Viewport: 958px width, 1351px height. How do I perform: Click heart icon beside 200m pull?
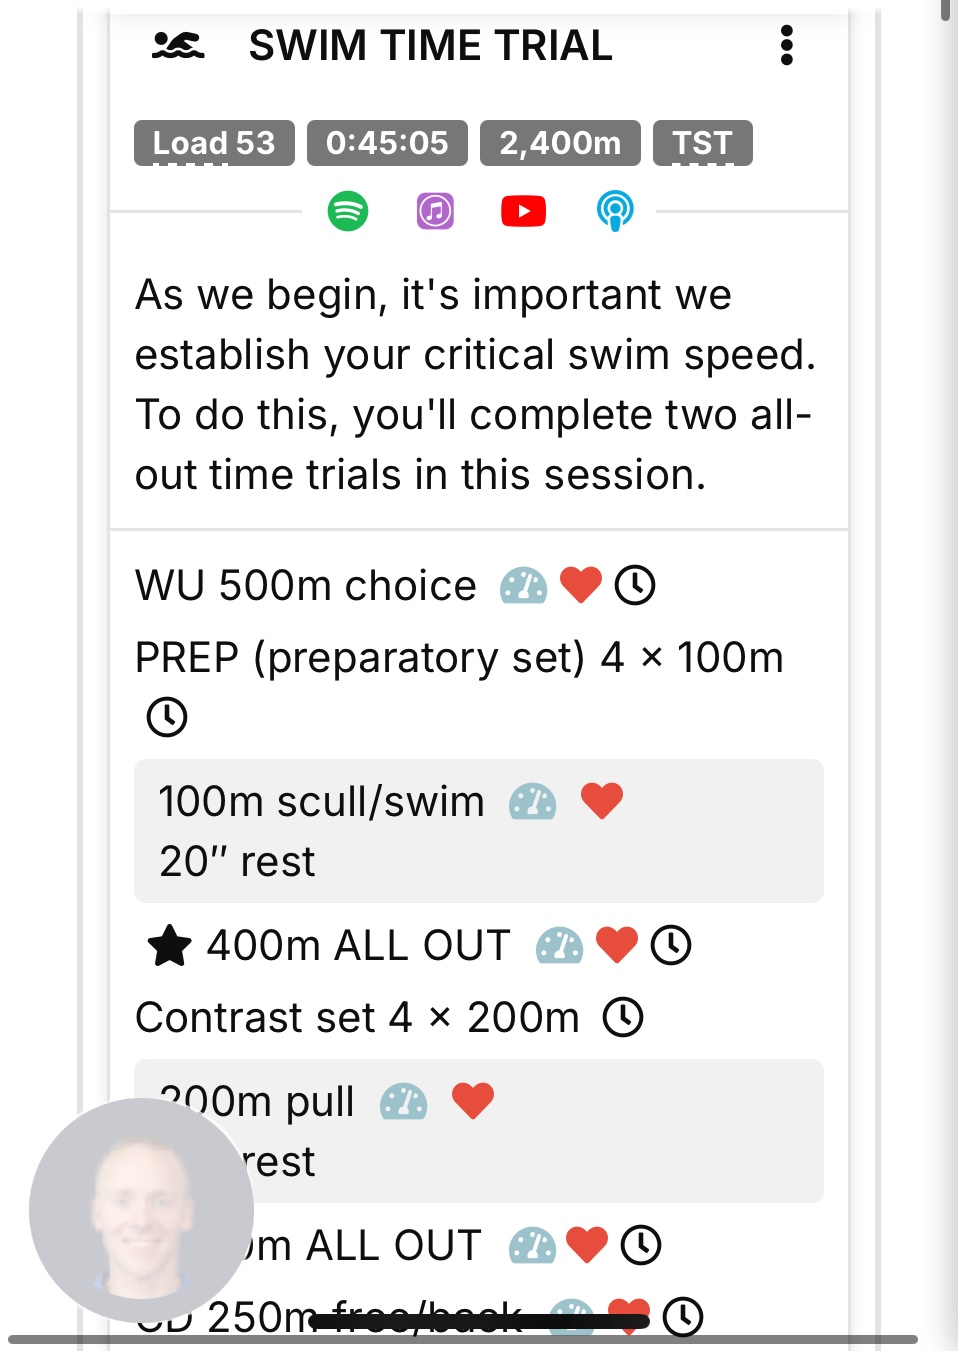473,1101
